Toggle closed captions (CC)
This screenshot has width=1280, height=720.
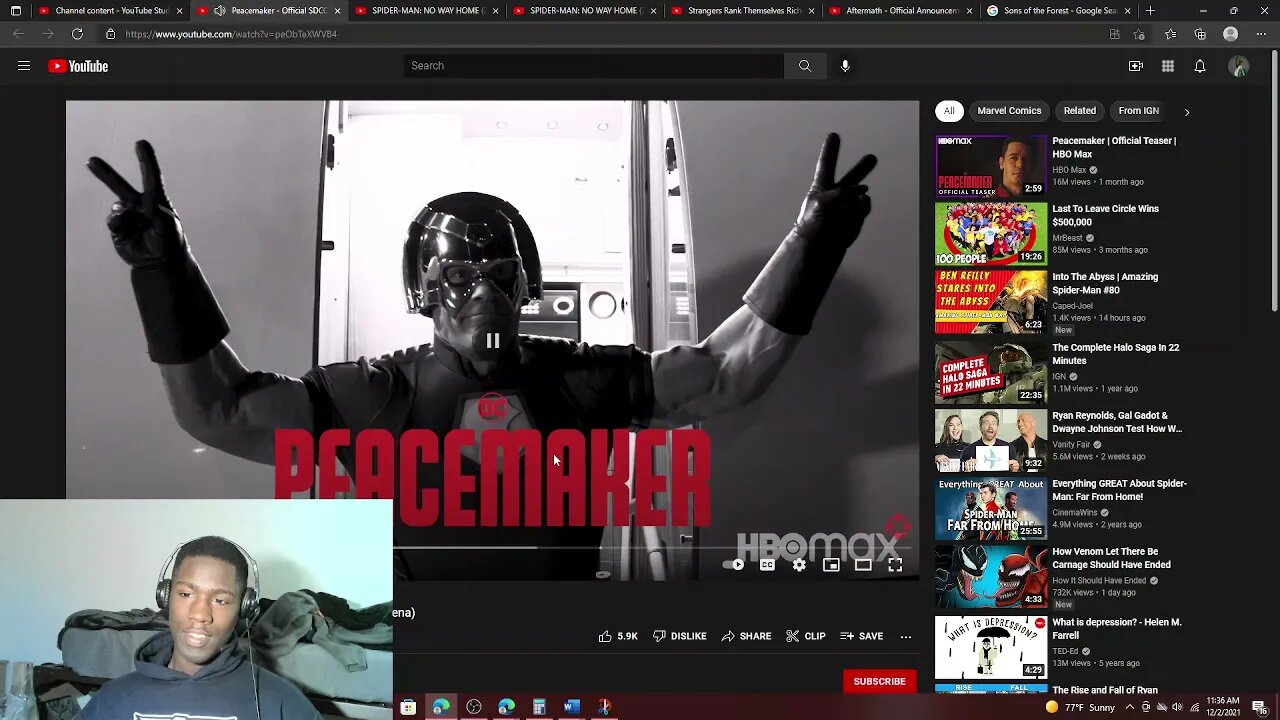point(767,565)
